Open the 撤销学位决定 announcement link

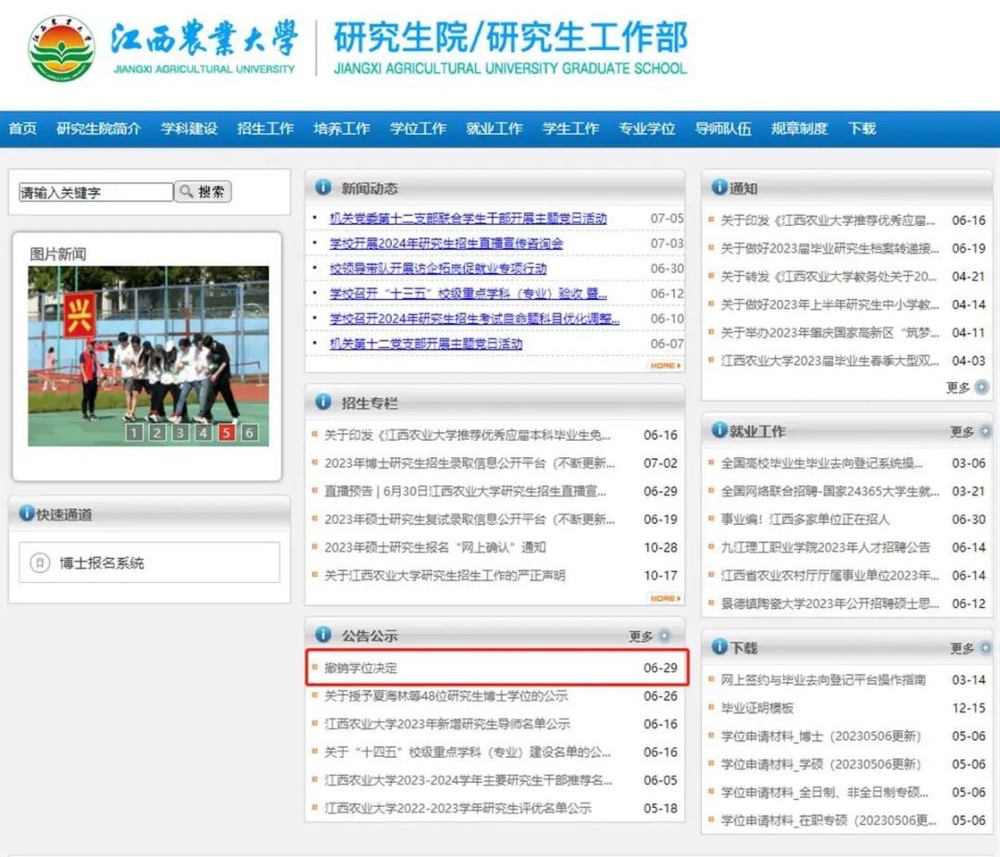tap(361, 668)
